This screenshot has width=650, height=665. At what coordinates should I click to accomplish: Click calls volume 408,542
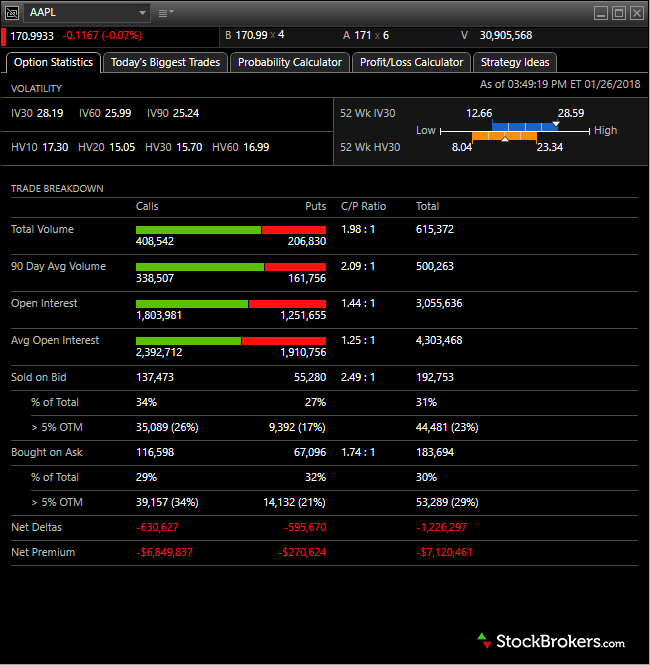coord(155,241)
